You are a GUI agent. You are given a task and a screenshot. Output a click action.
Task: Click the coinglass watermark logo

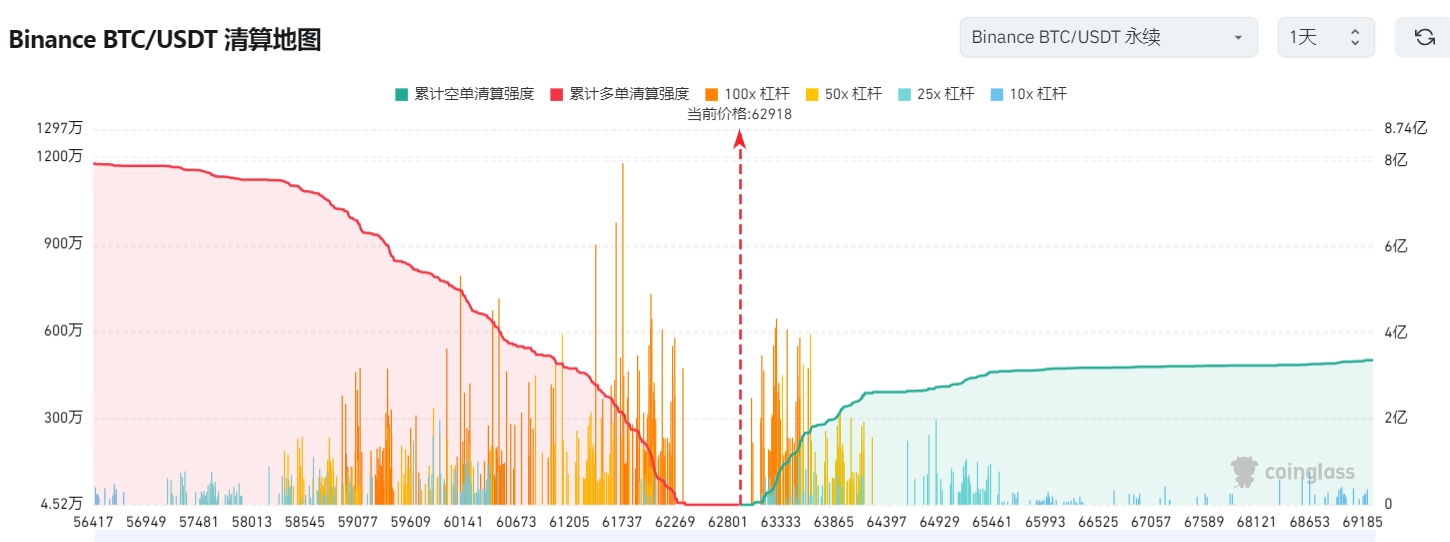(1293, 472)
